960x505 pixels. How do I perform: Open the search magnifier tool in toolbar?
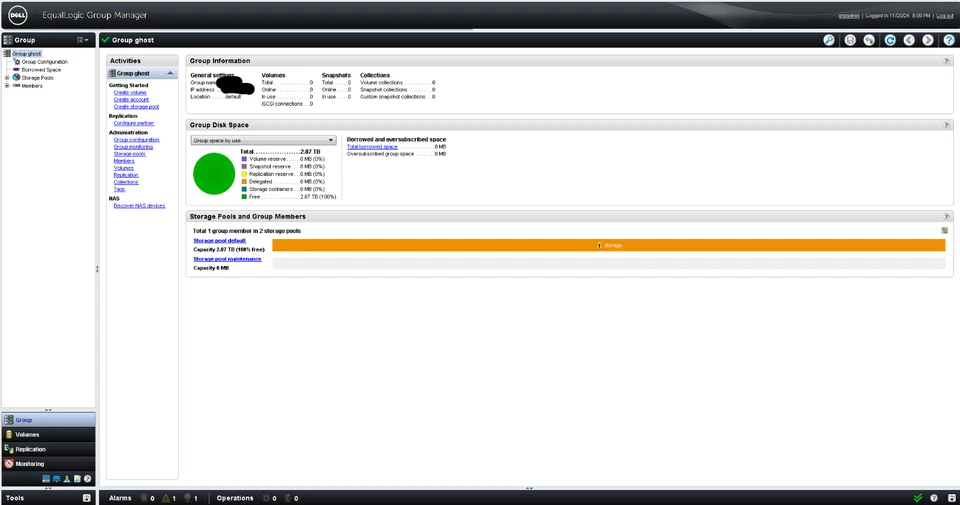point(828,40)
